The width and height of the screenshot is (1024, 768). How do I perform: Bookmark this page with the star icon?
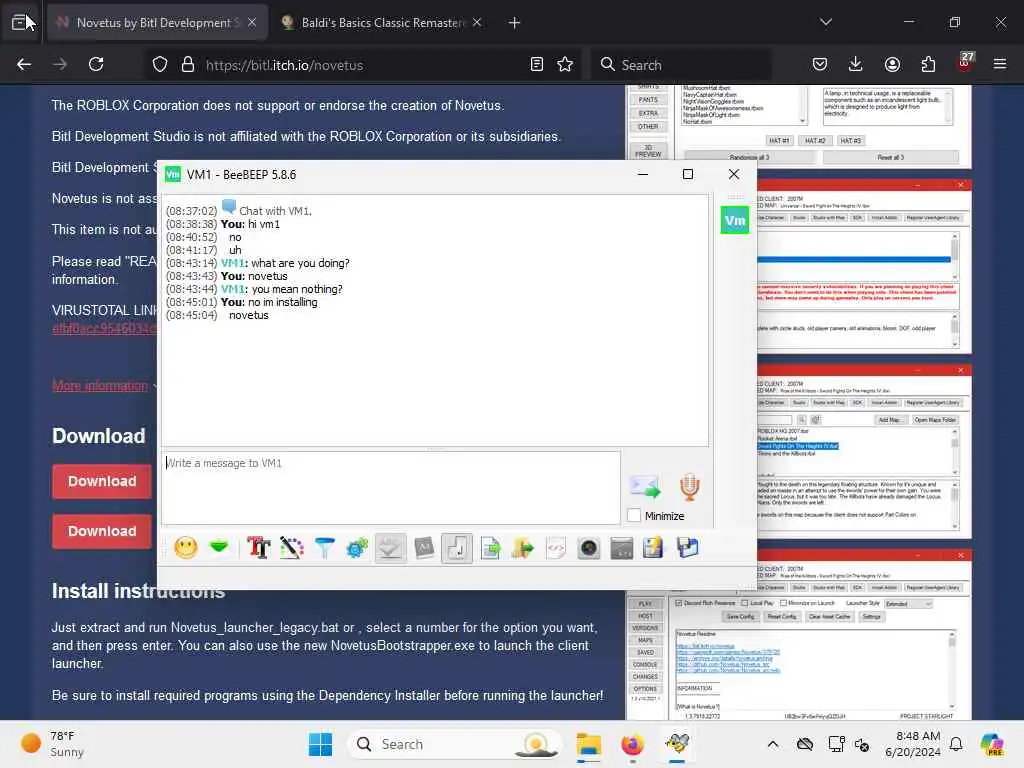click(x=565, y=64)
